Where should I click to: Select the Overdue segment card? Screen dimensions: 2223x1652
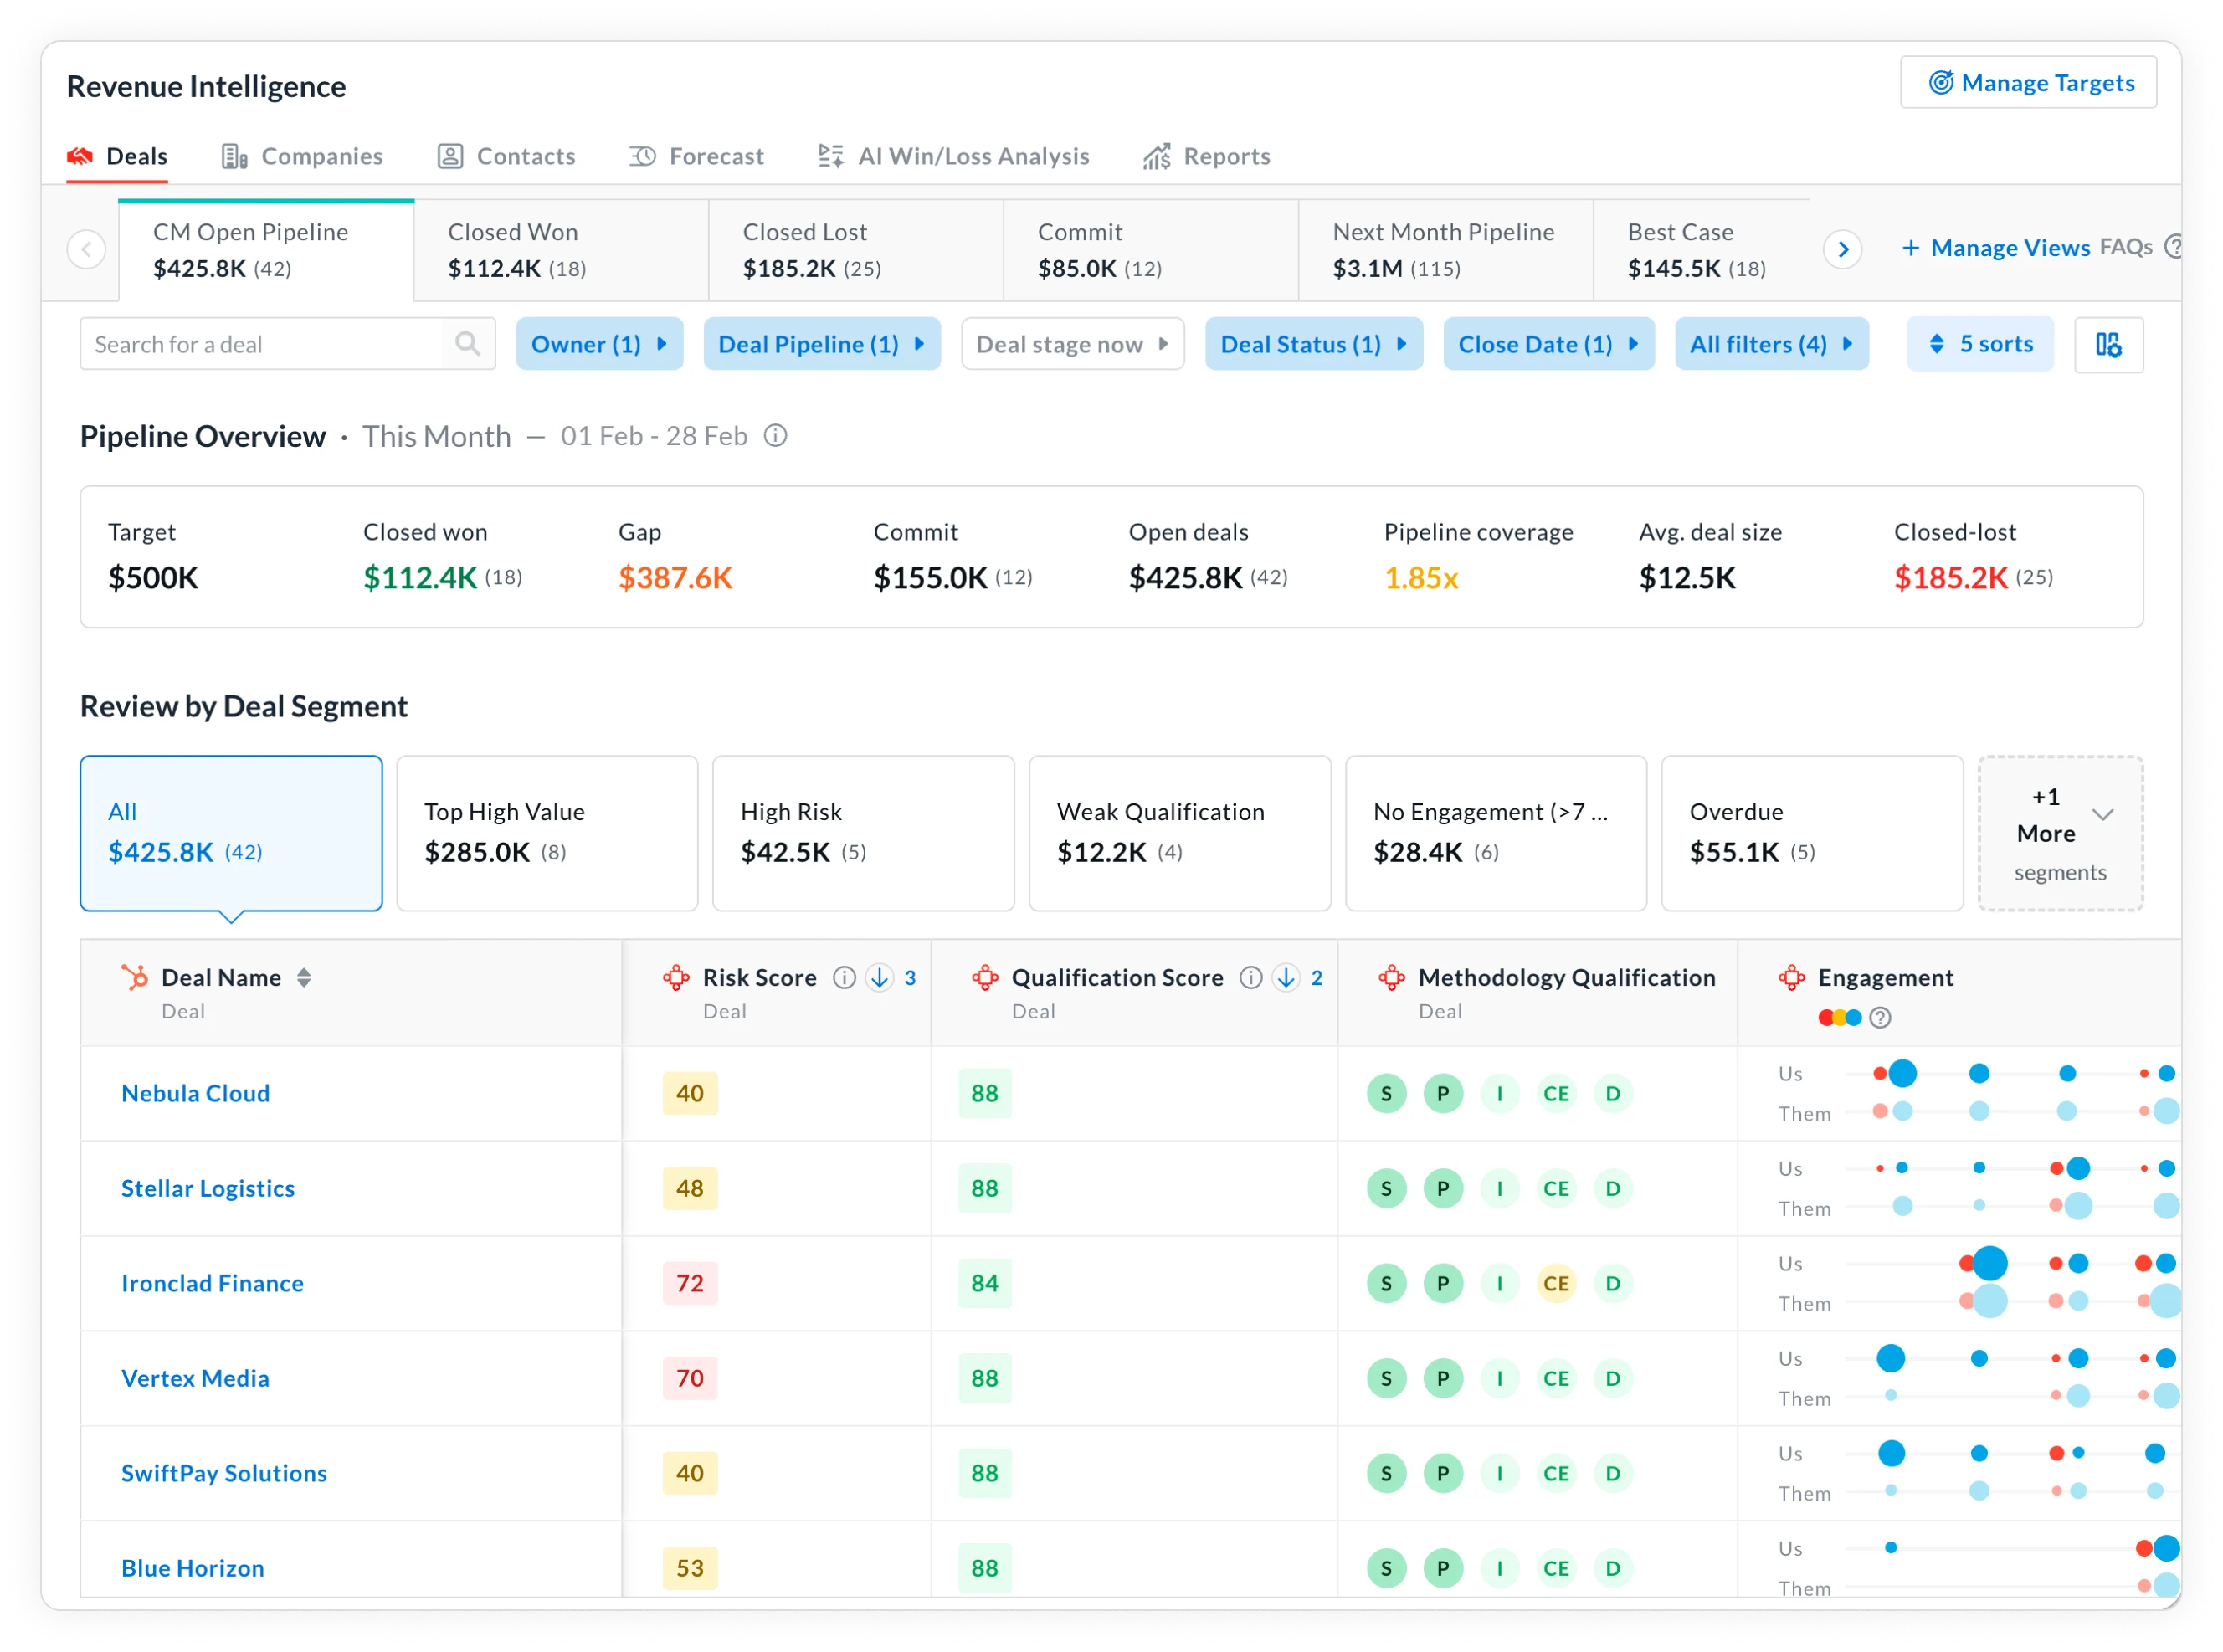[x=1811, y=832]
